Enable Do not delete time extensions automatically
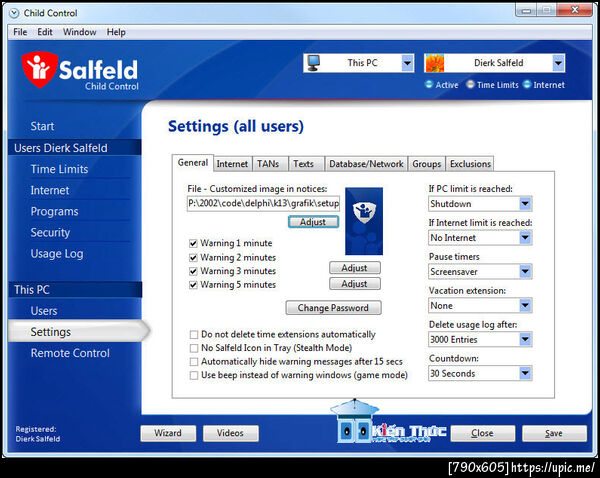600x478 pixels. coord(194,334)
